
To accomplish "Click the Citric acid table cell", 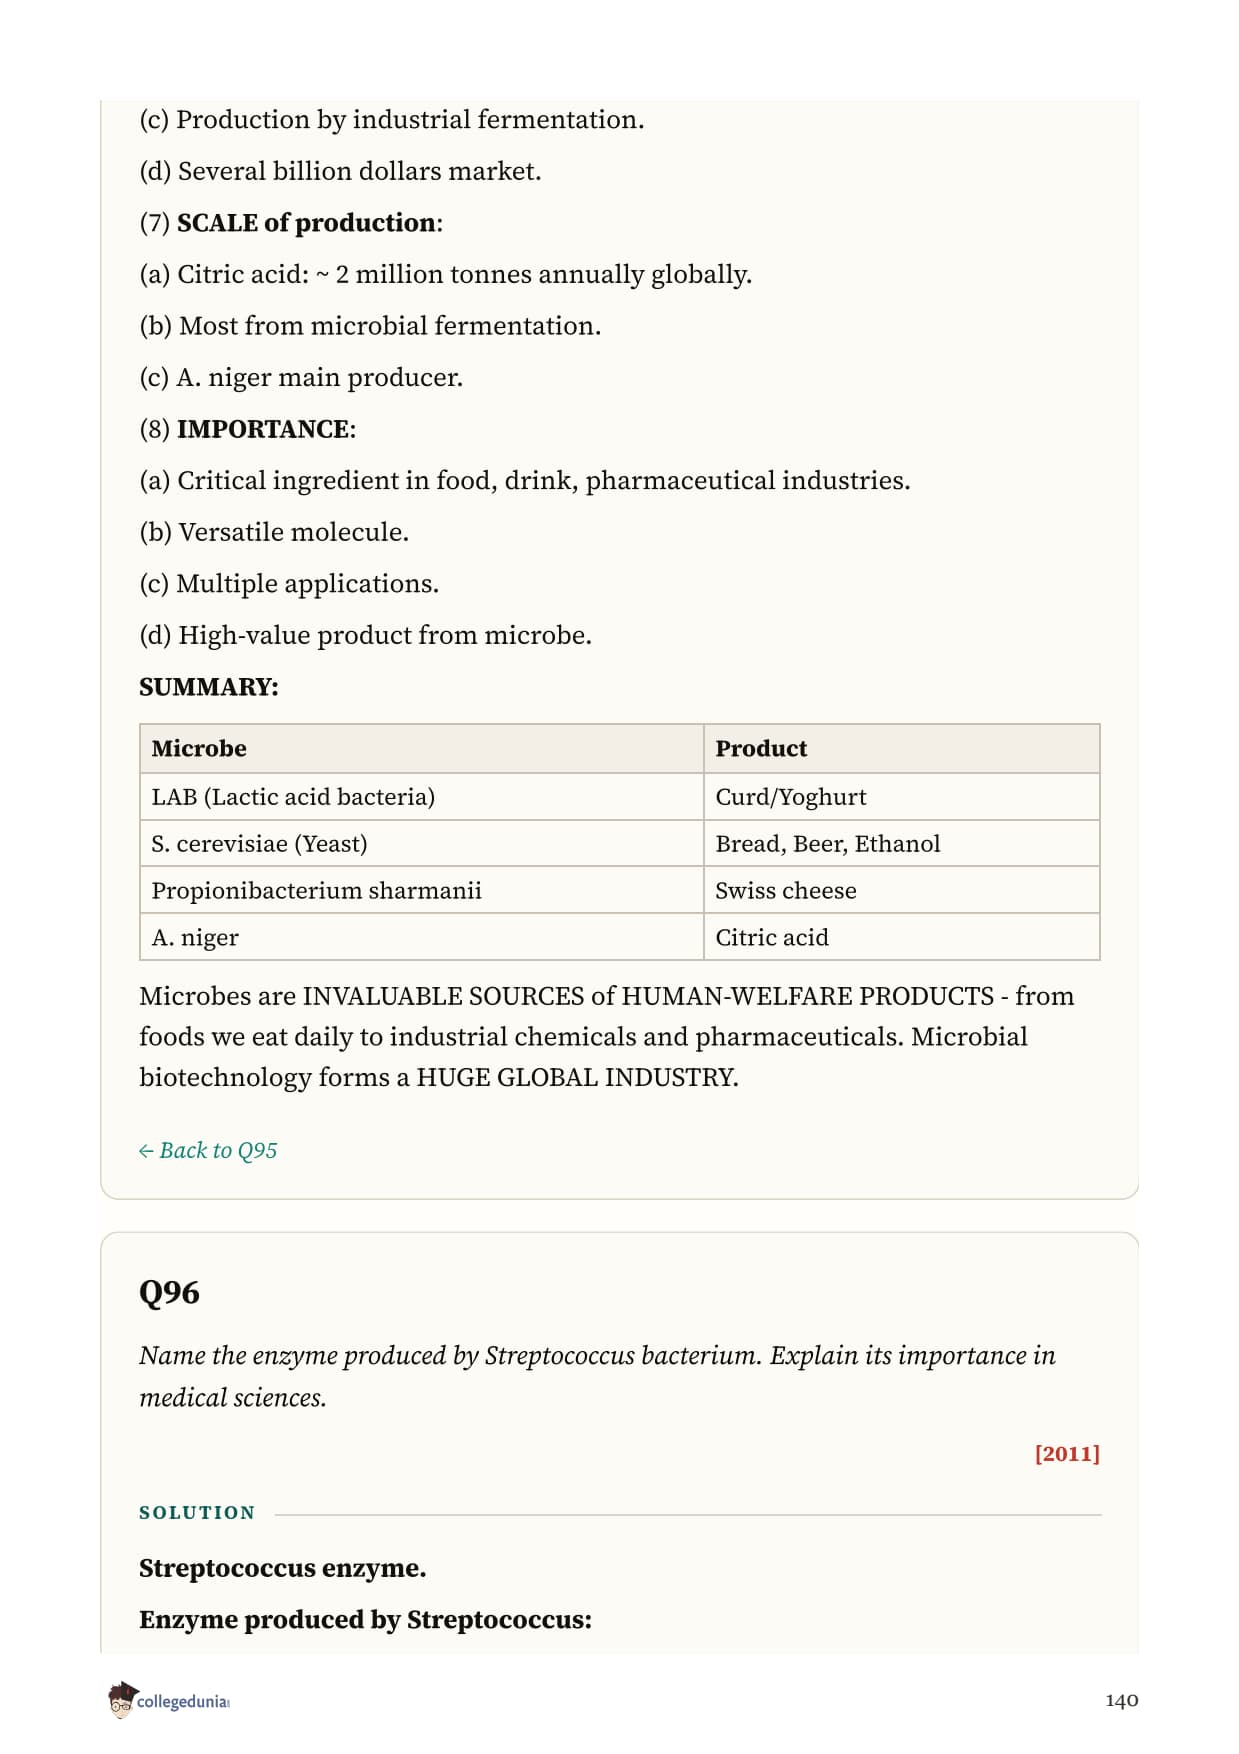I will click(902, 937).
